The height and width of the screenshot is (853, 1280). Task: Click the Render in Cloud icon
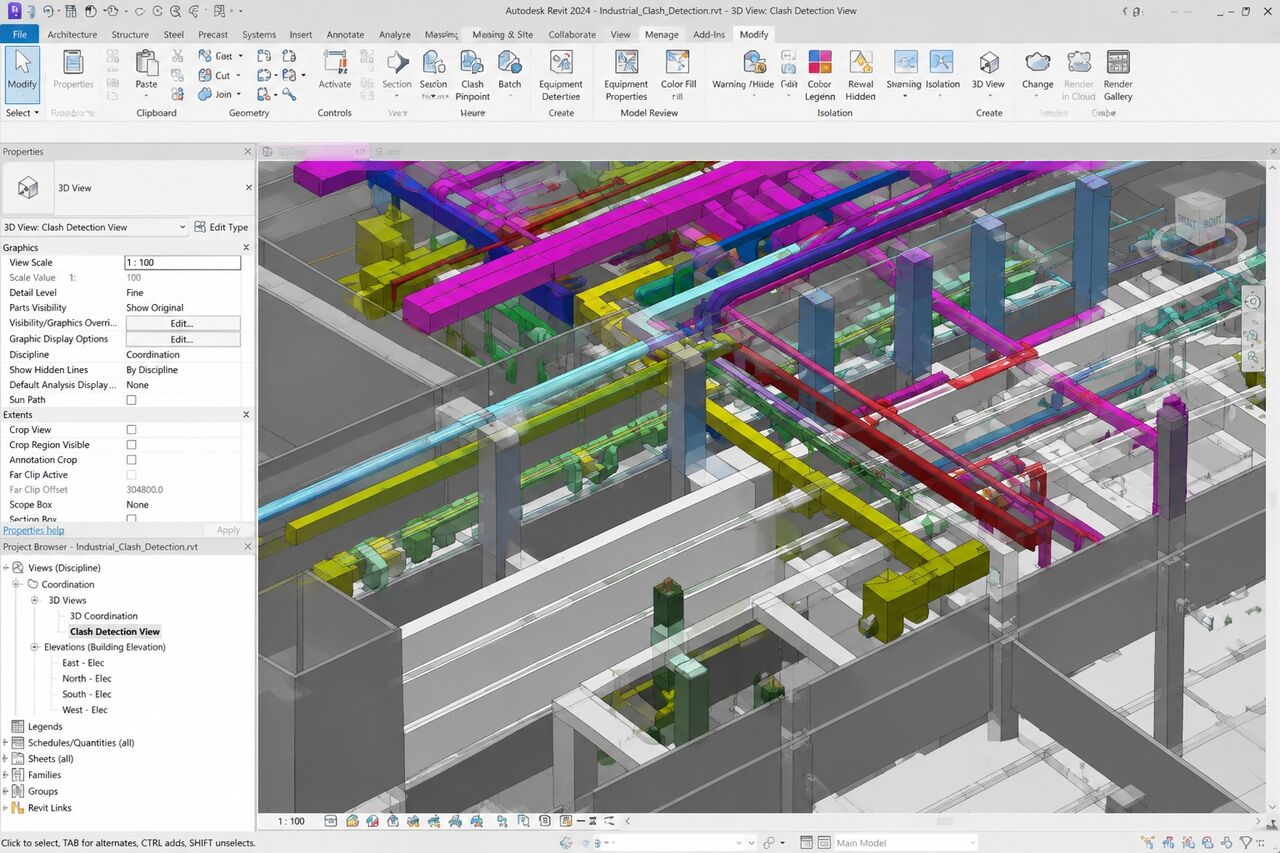pos(1078,64)
